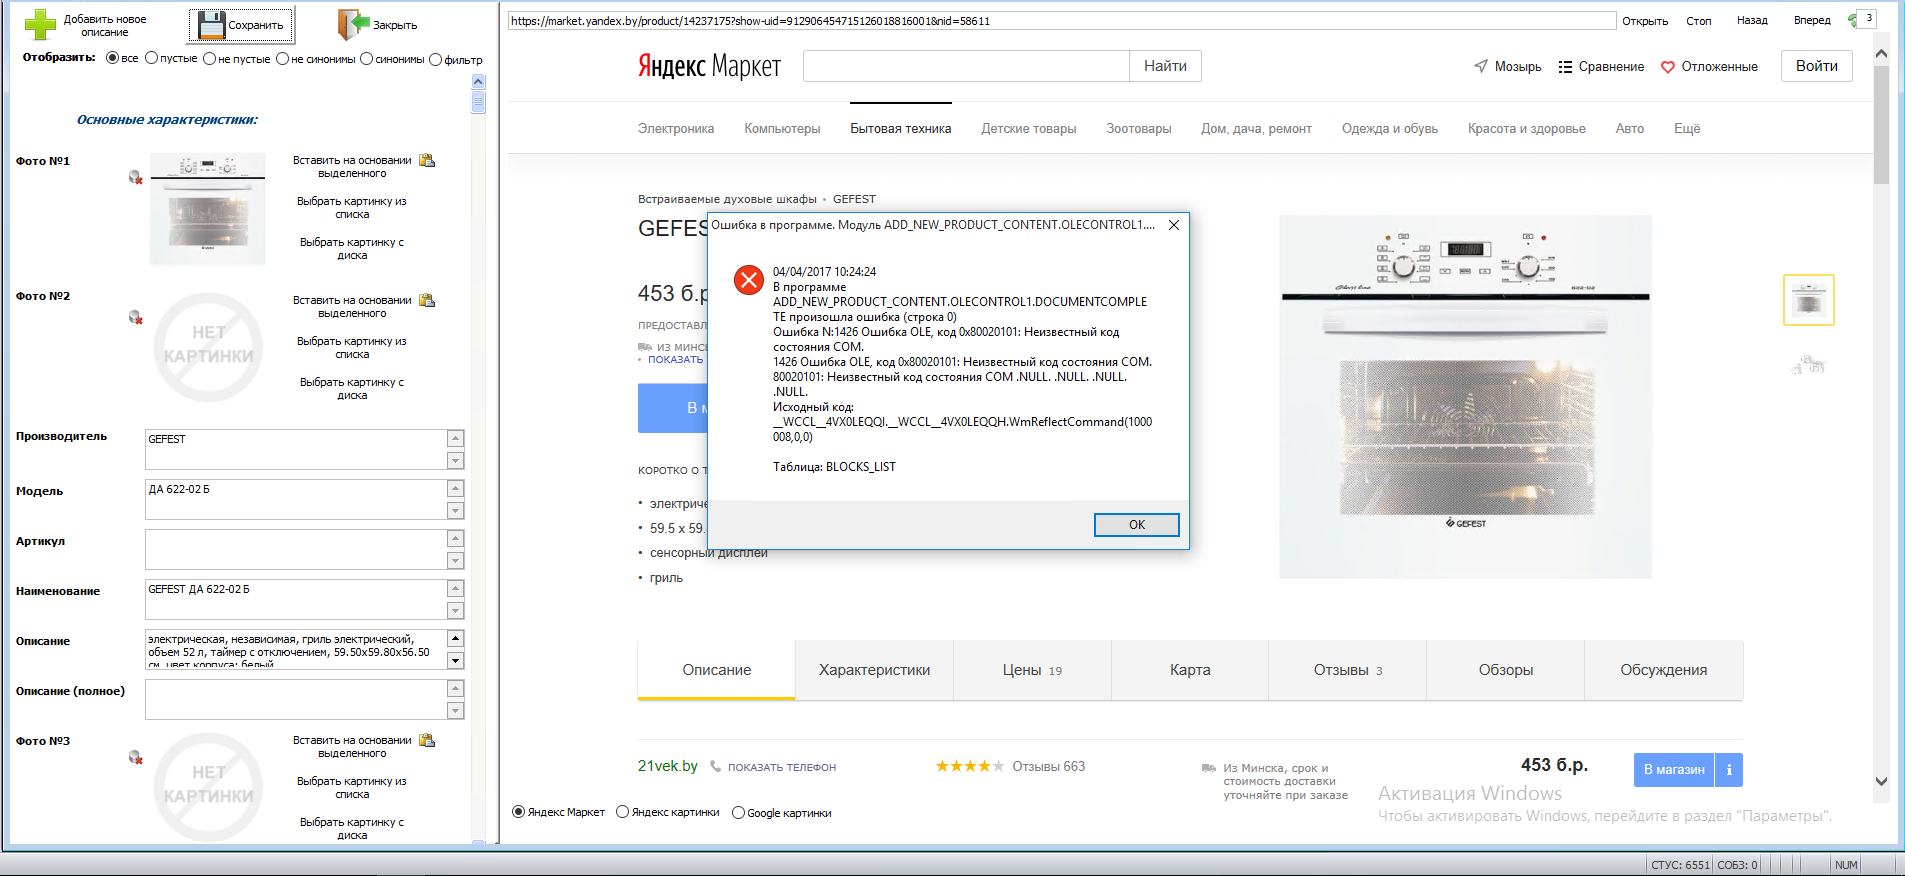Click the icon with counter 3 near Вперед
Screen dimensions: 1905x876
click(1862, 19)
